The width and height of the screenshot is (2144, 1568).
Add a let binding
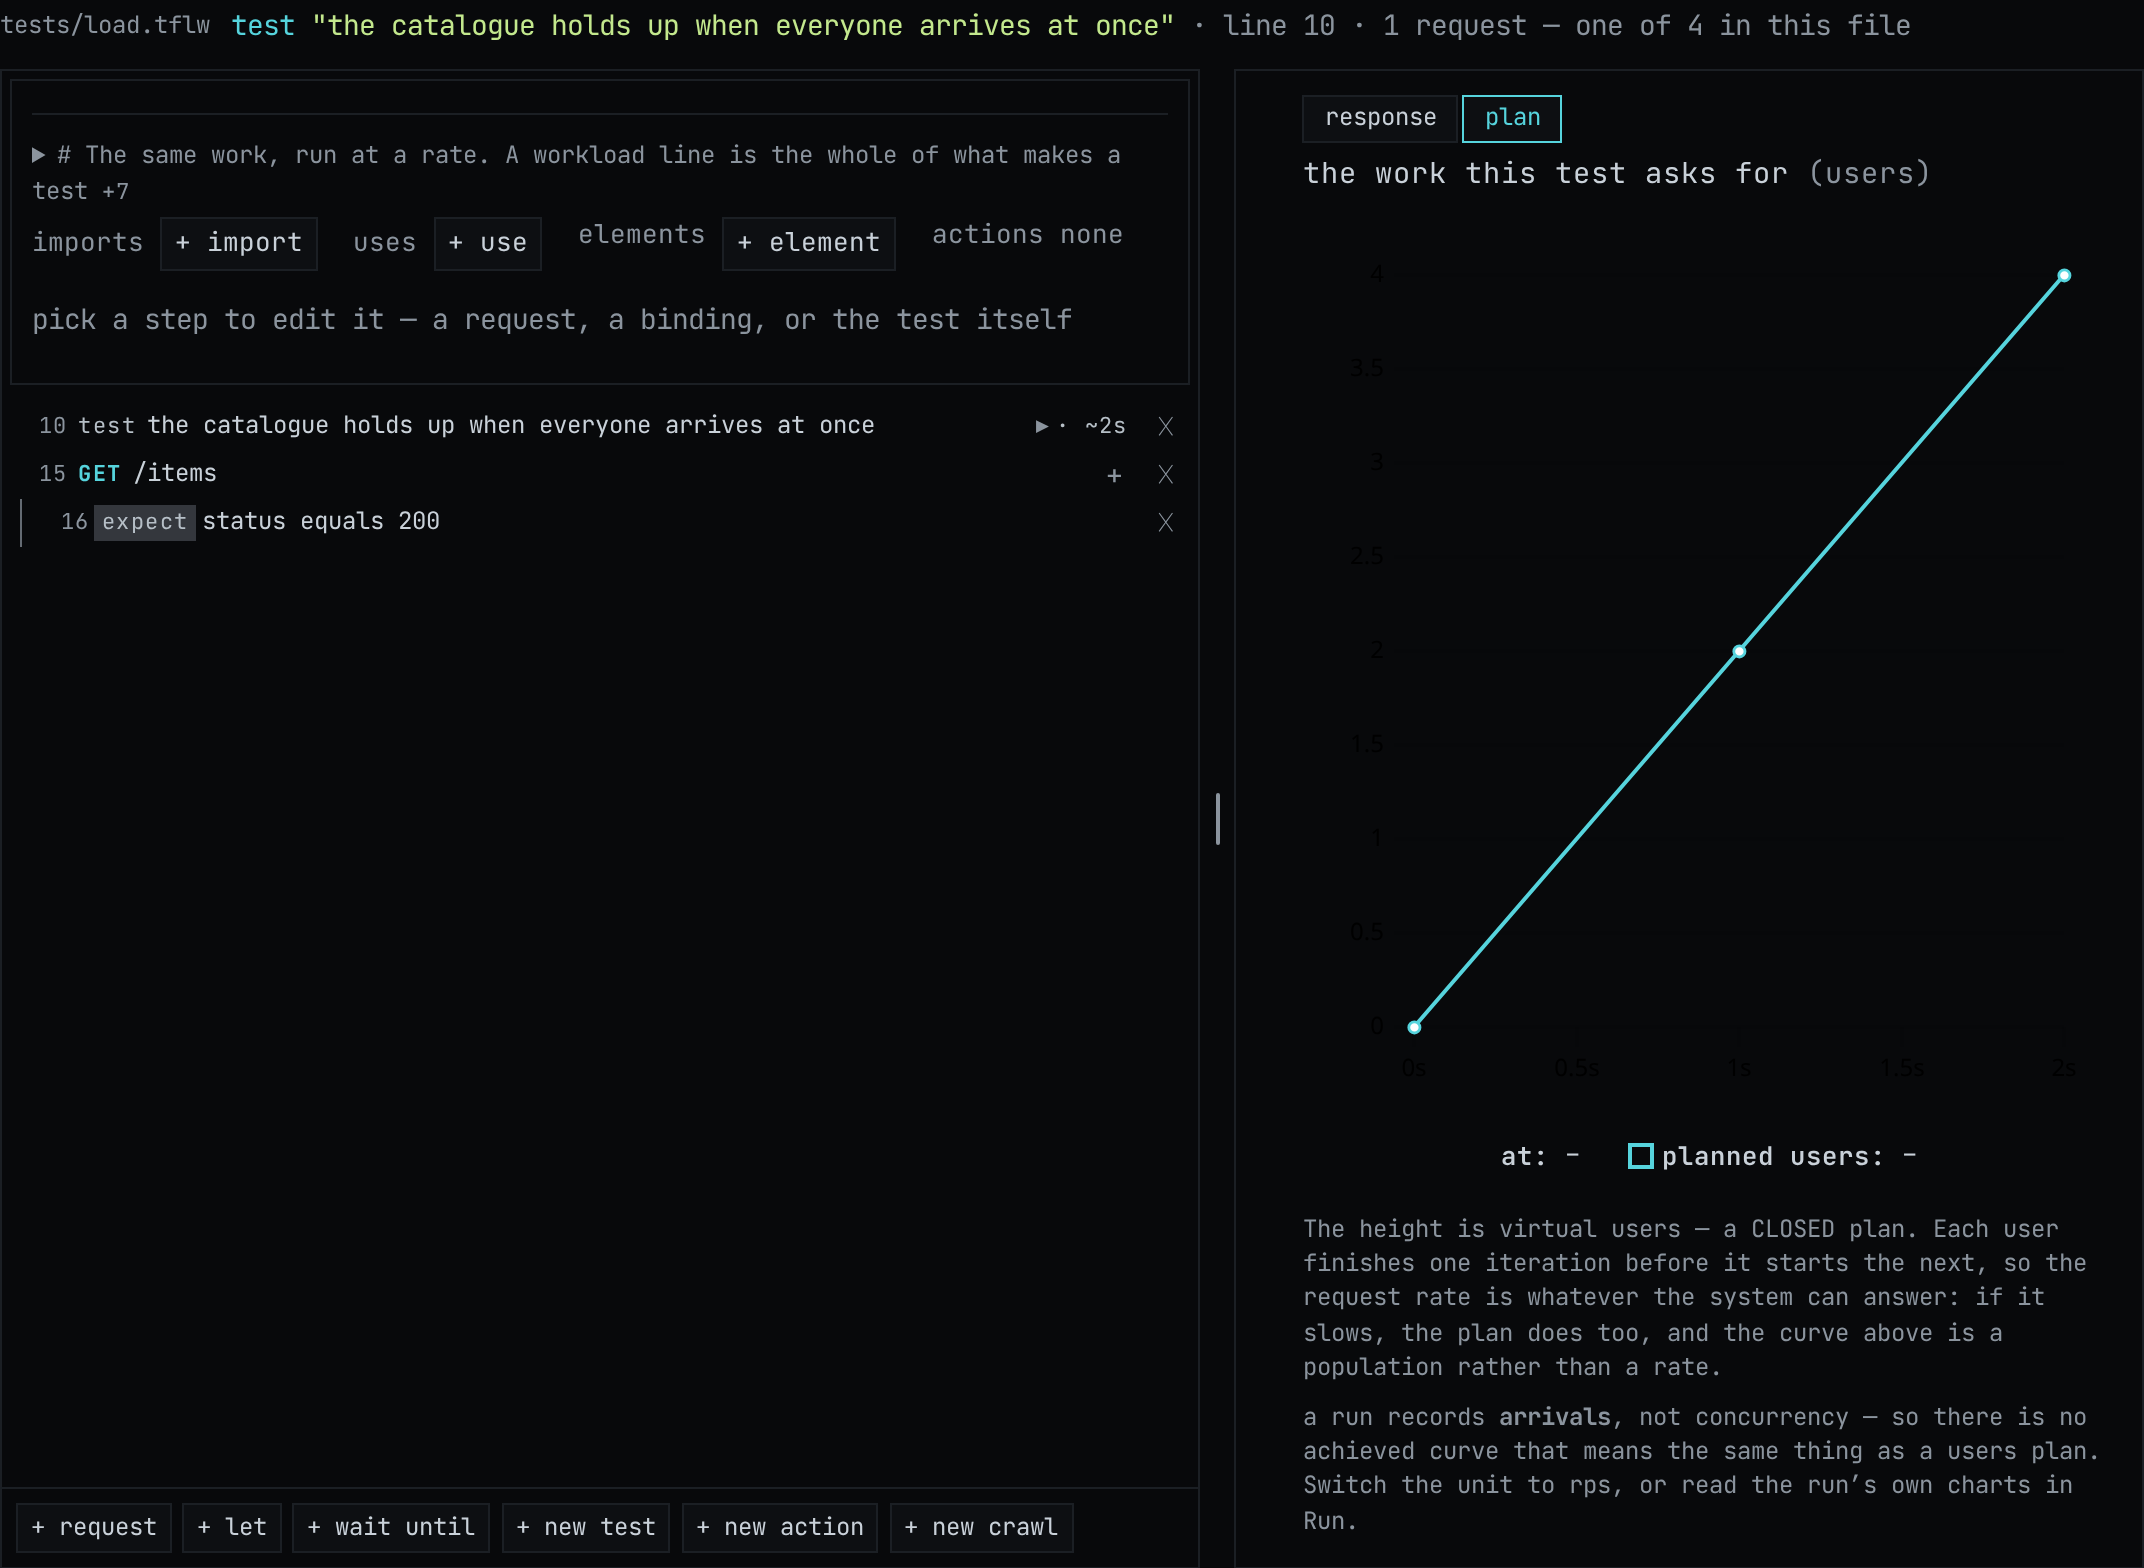click(232, 1527)
